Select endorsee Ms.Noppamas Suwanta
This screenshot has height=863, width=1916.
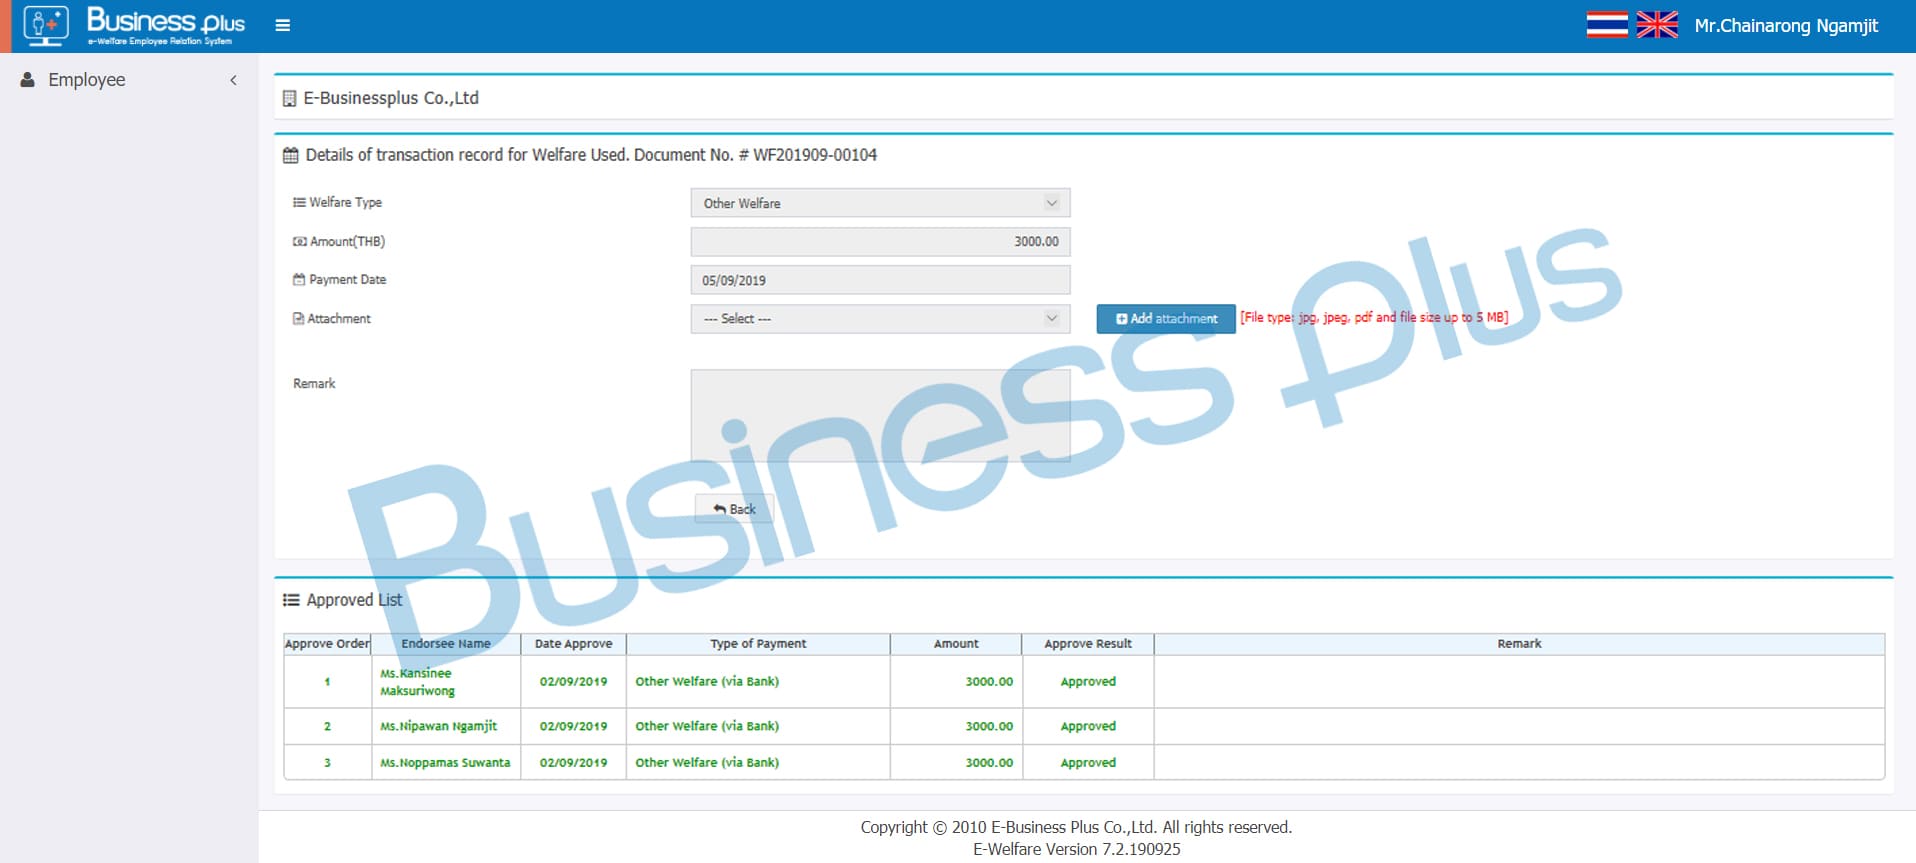[x=445, y=762]
